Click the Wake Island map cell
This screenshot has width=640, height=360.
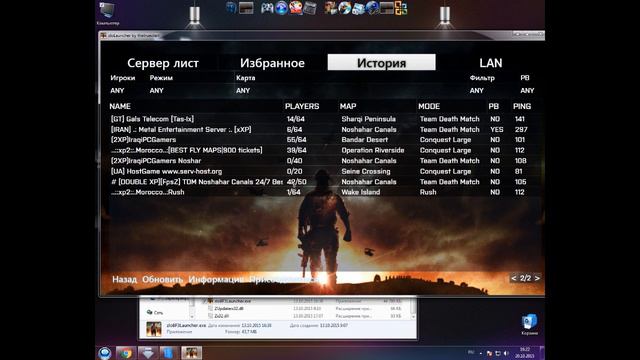pos(361,192)
